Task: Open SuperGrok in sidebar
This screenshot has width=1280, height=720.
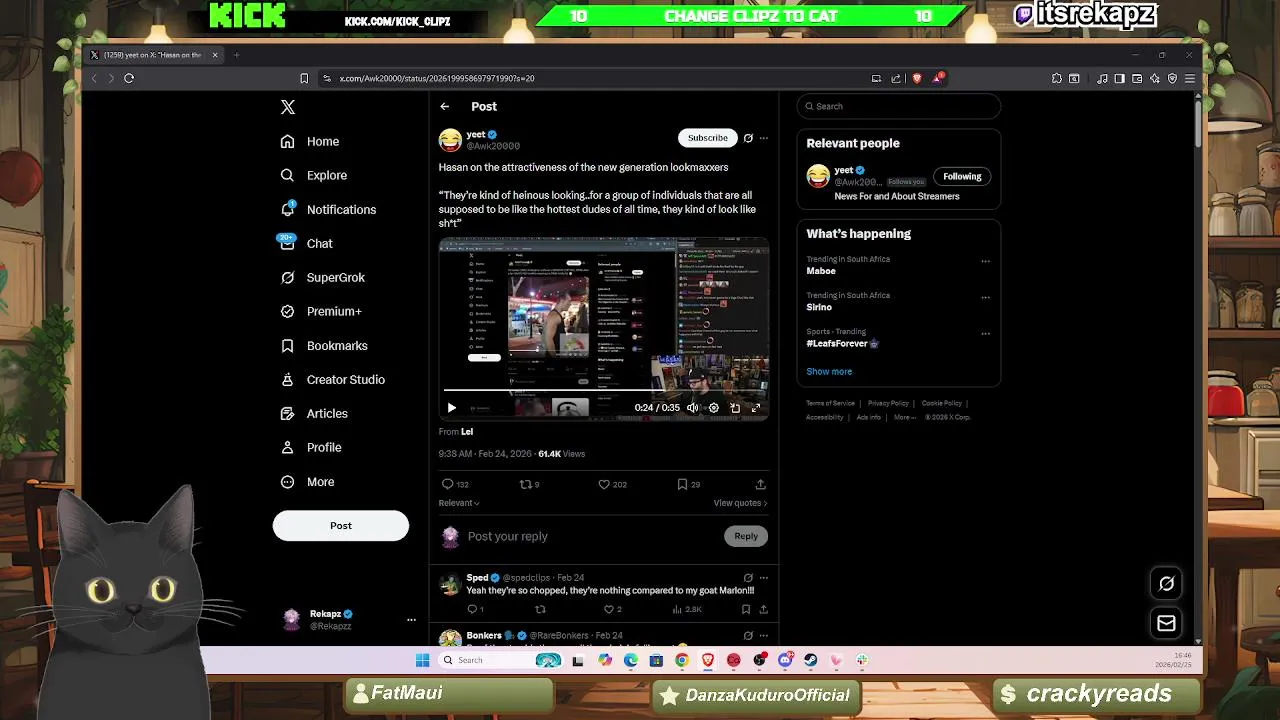Action: (322, 278)
